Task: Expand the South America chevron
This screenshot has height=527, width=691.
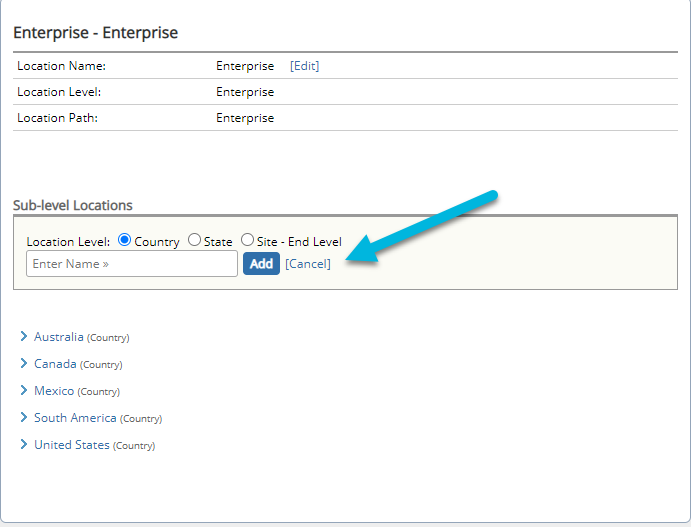Action: (x=24, y=417)
